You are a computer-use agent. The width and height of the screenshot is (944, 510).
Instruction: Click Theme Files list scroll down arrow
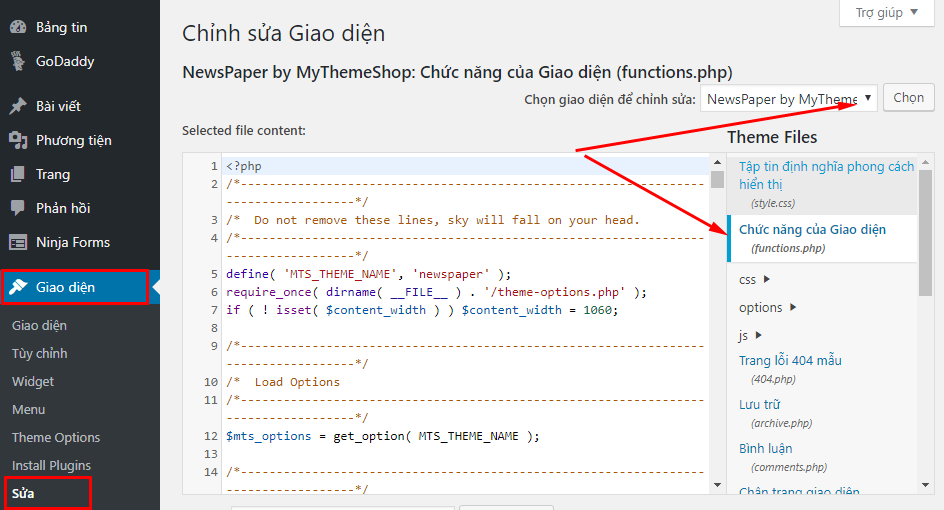[925, 485]
